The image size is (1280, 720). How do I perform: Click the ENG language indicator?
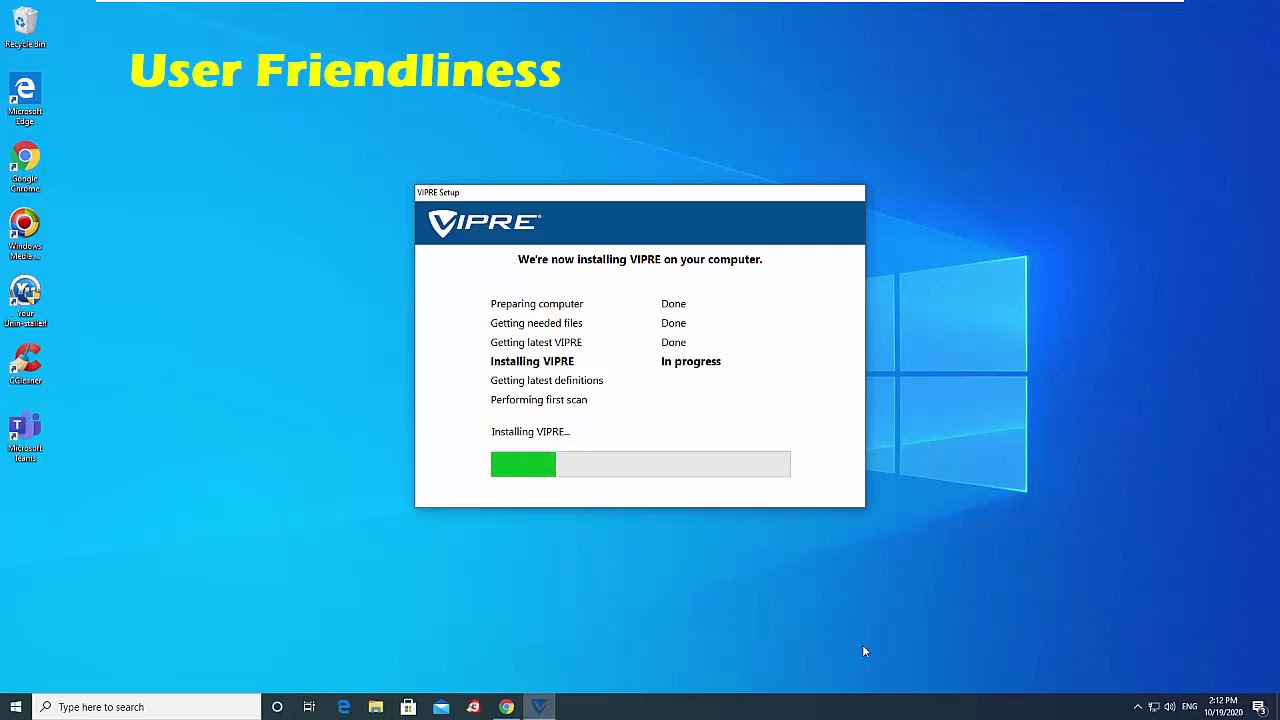click(x=1190, y=707)
